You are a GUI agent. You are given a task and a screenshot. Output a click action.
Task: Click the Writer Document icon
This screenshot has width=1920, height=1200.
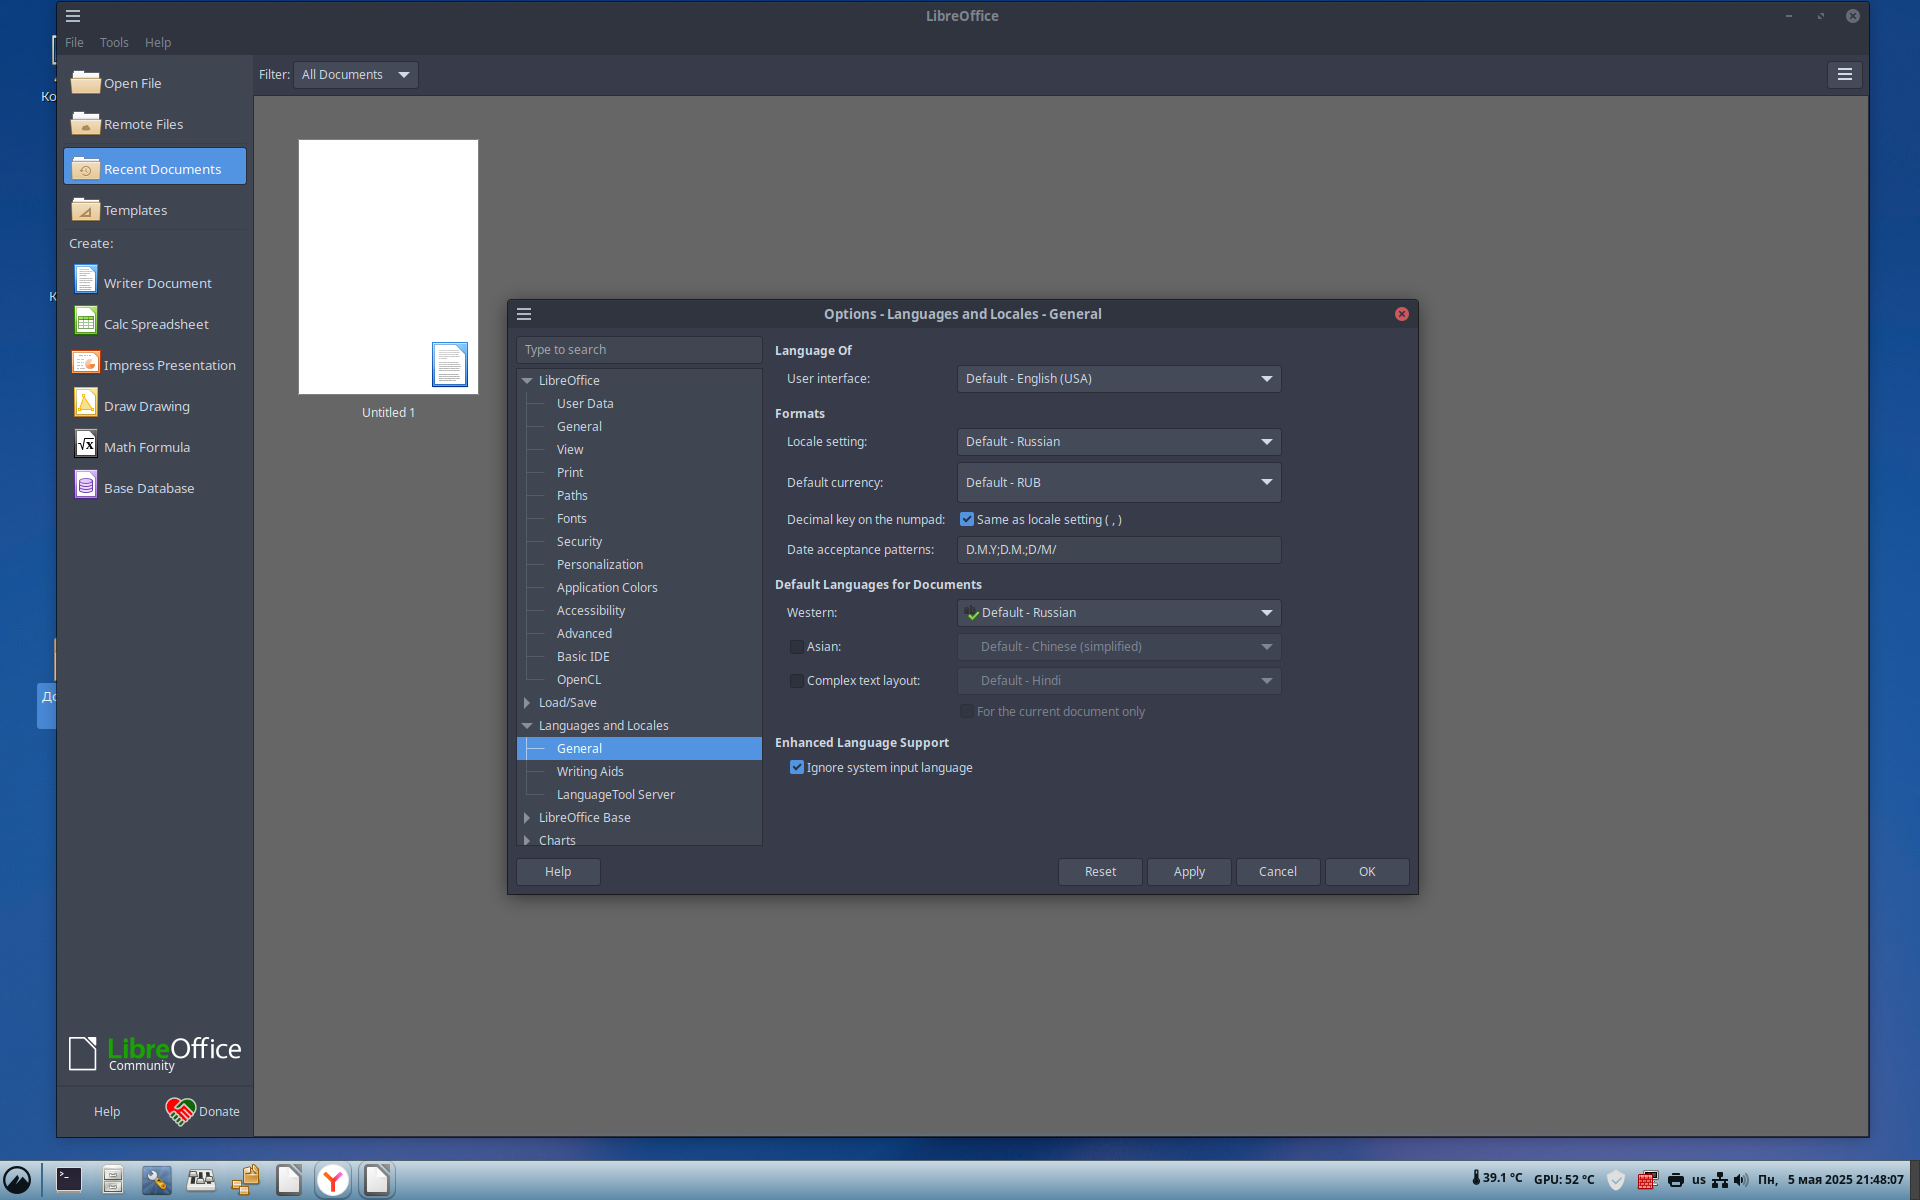coord(86,281)
